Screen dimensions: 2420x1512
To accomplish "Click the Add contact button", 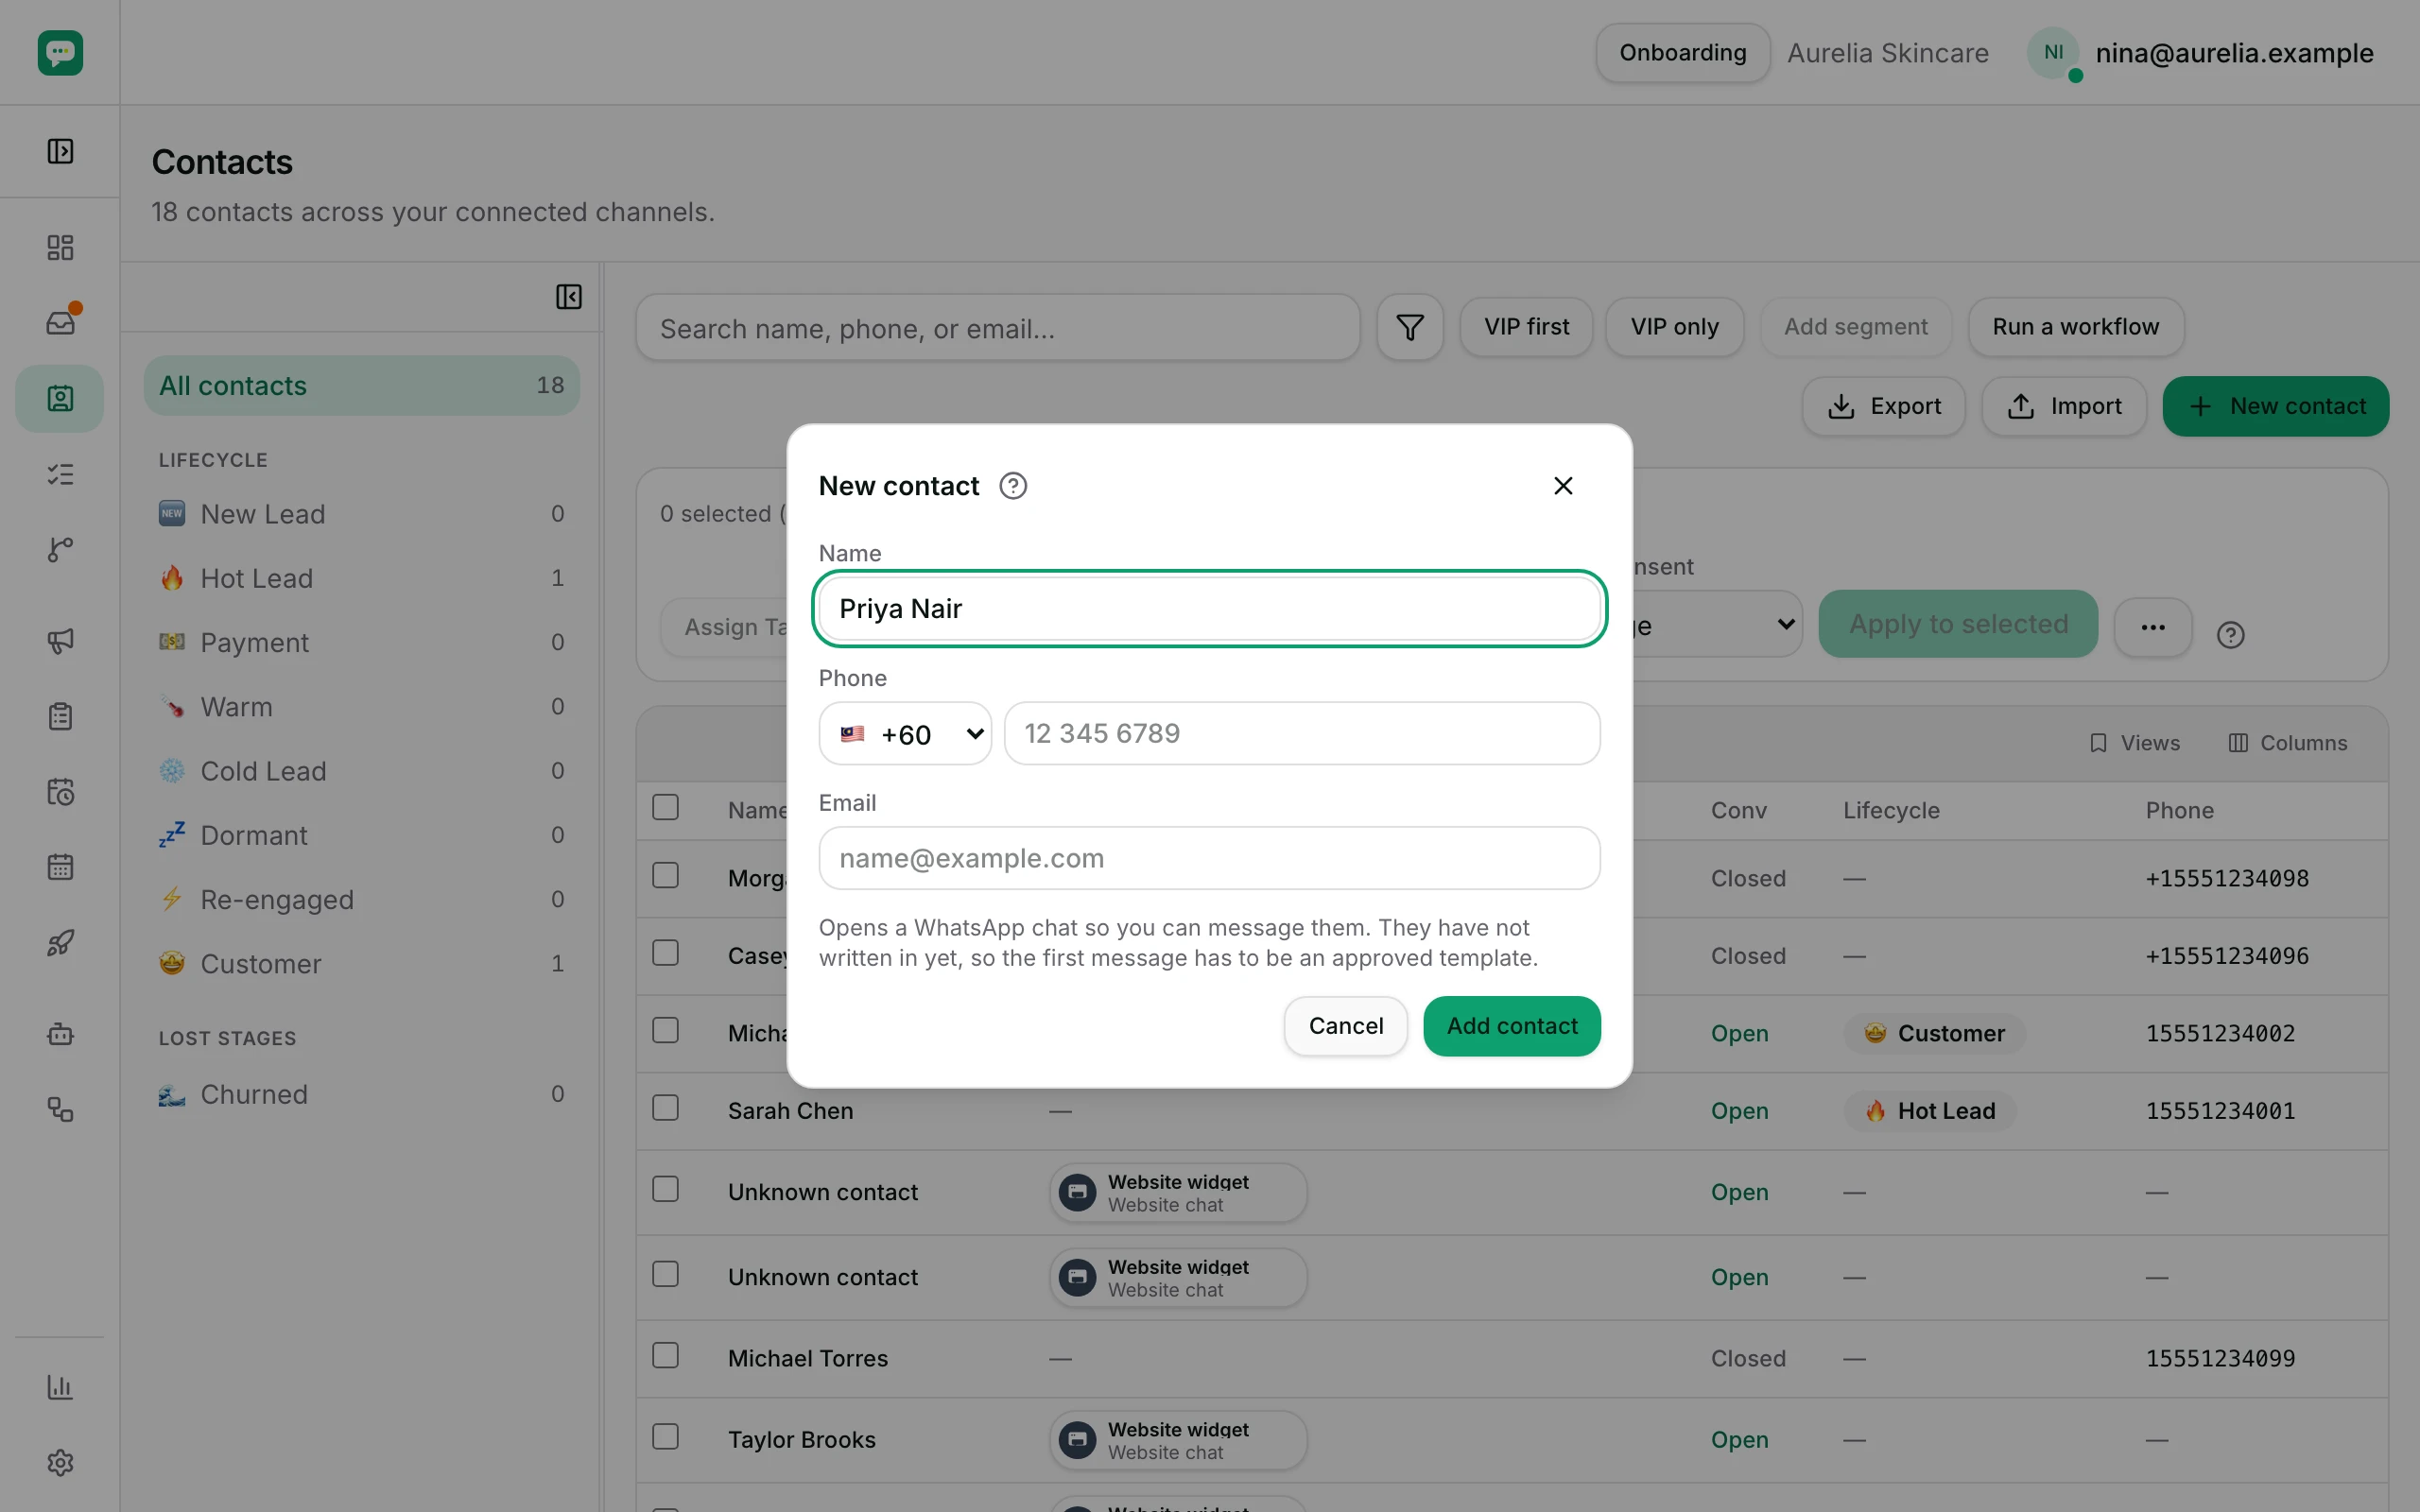I will [x=1512, y=1026].
